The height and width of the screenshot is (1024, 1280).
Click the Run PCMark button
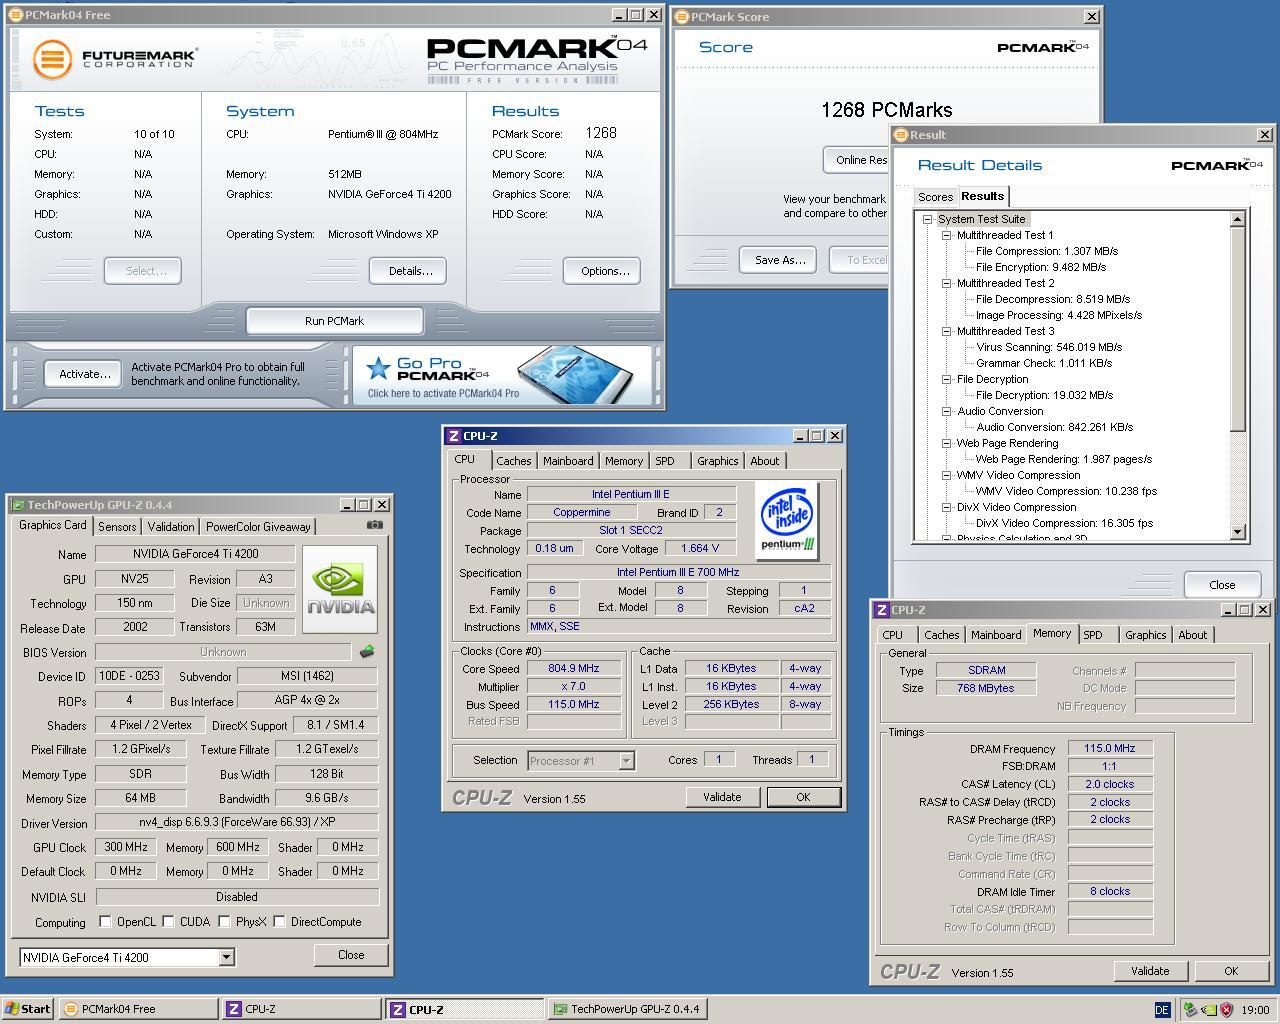pos(334,321)
